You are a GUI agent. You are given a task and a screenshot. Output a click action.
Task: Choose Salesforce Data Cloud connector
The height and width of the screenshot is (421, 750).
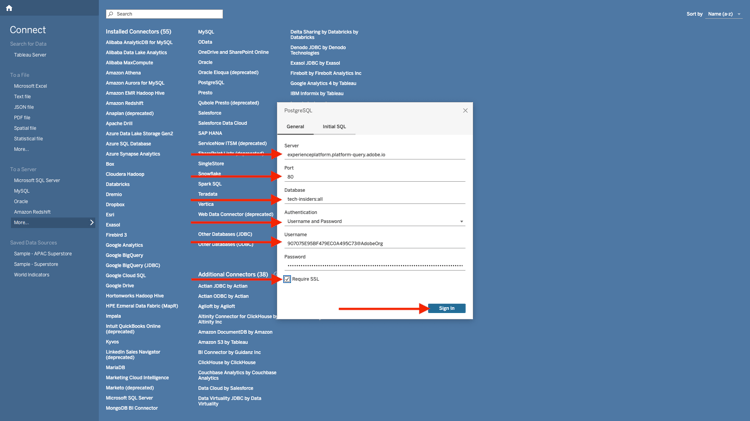tap(222, 123)
